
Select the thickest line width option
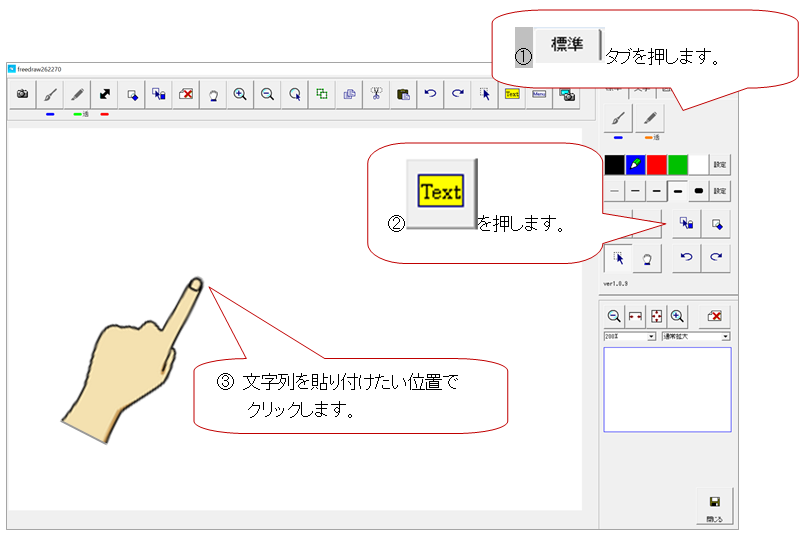point(698,190)
